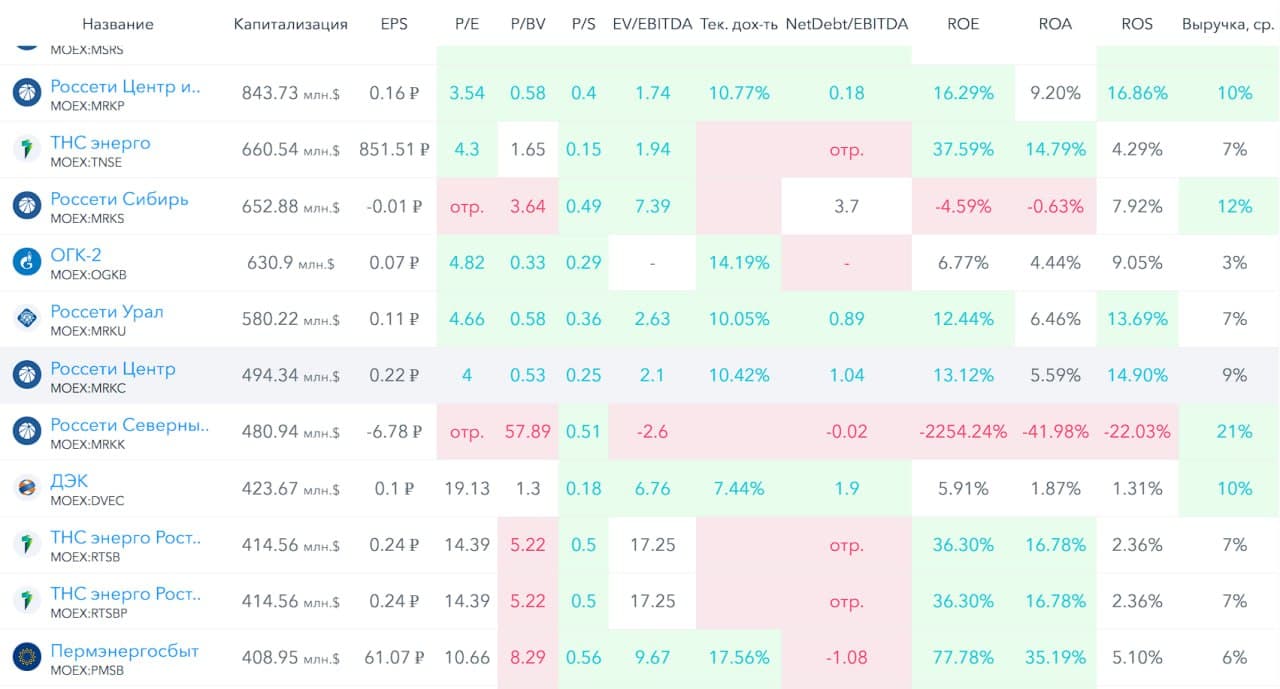
Task: Click the Россети Урал logo icon
Action: pyautogui.click(x=26, y=319)
